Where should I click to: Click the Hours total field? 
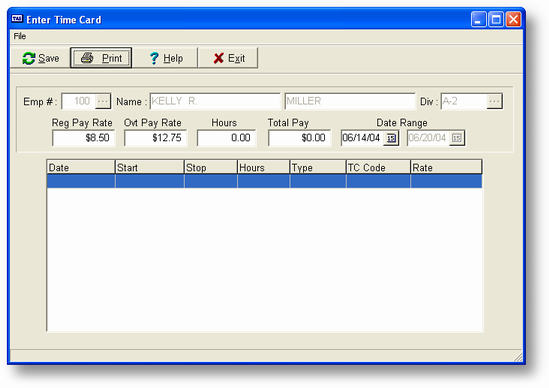pos(227,138)
